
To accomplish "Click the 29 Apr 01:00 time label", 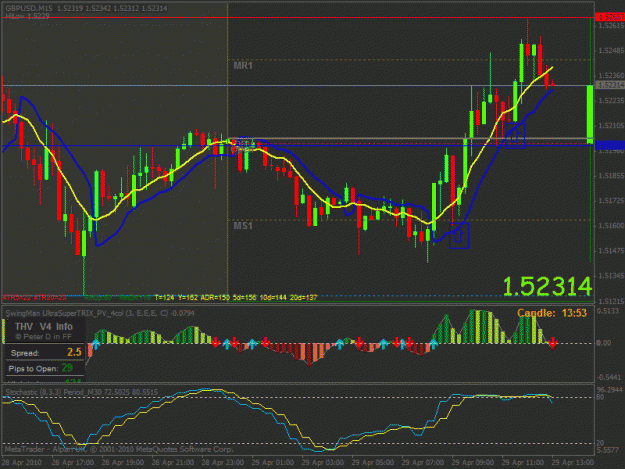I will (x=273, y=463).
